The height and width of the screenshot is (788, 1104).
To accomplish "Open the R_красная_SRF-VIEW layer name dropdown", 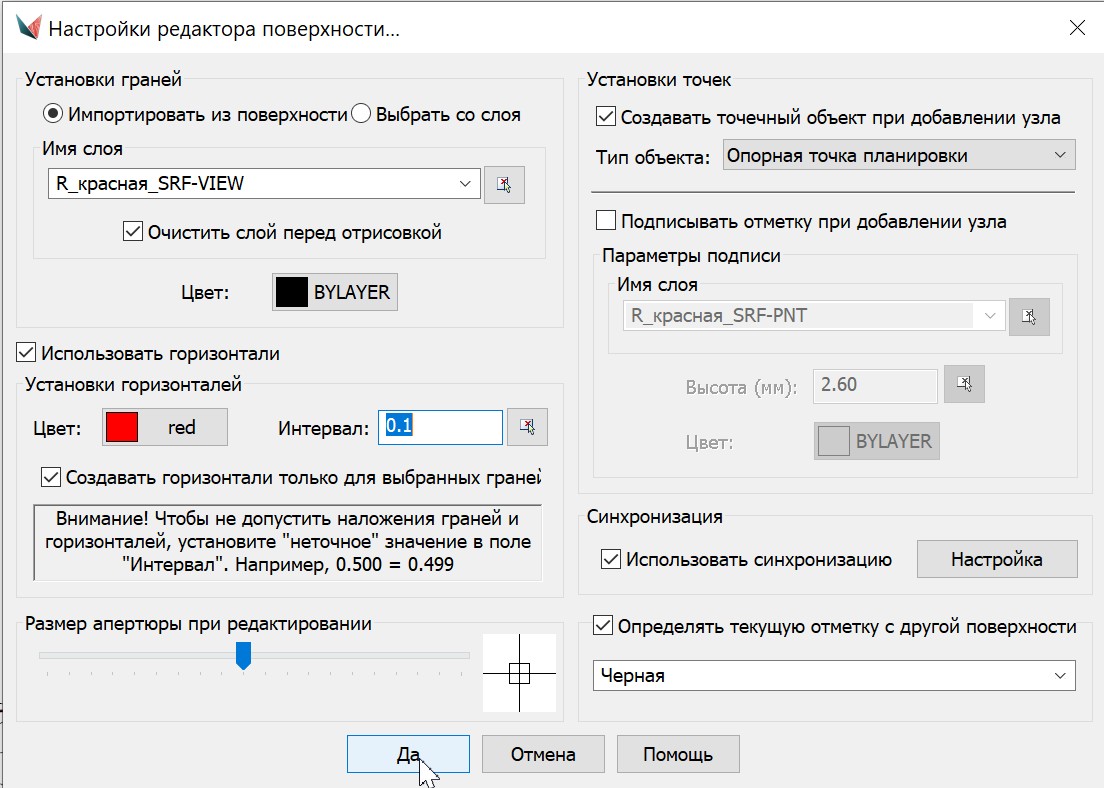I will [464, 184].
